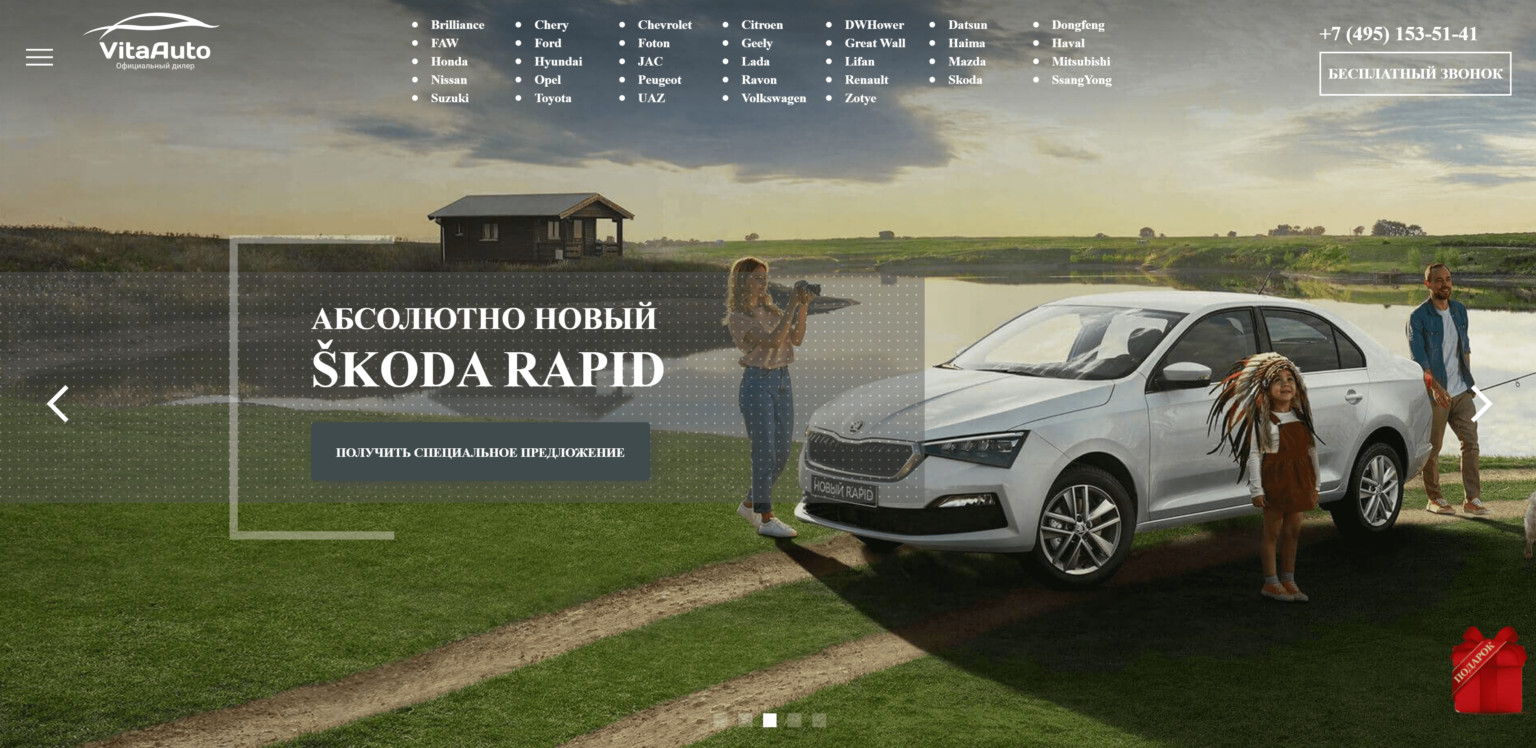Viewport: 1536px width, 748px height.
Task: Open the UAZ brand link
Action: coord(651,98)
